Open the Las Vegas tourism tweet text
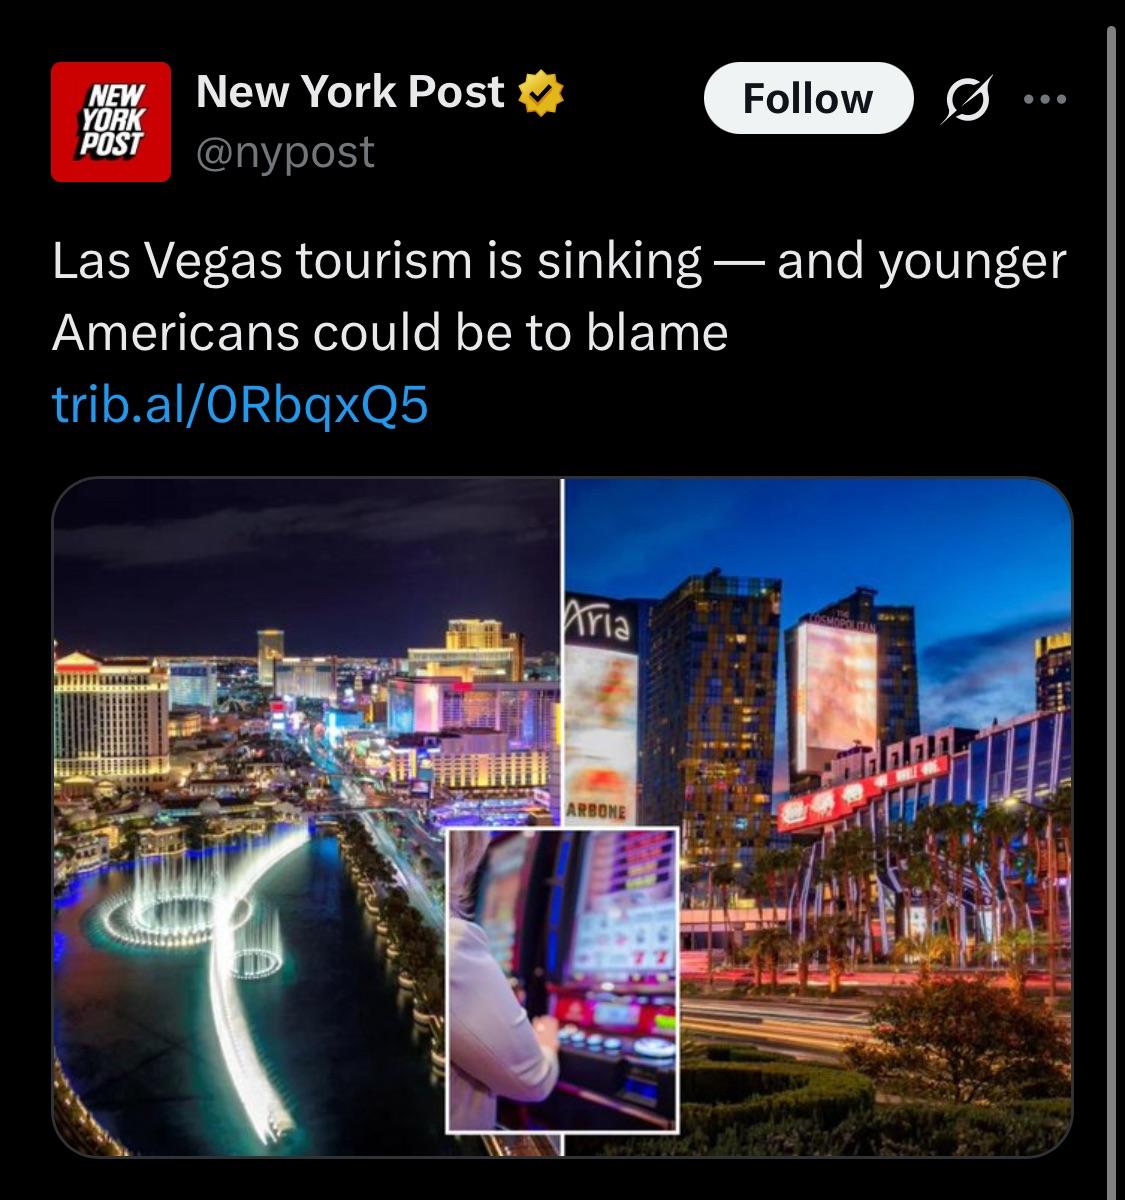Screen dimensions: 1125x1200 [559, 296]
